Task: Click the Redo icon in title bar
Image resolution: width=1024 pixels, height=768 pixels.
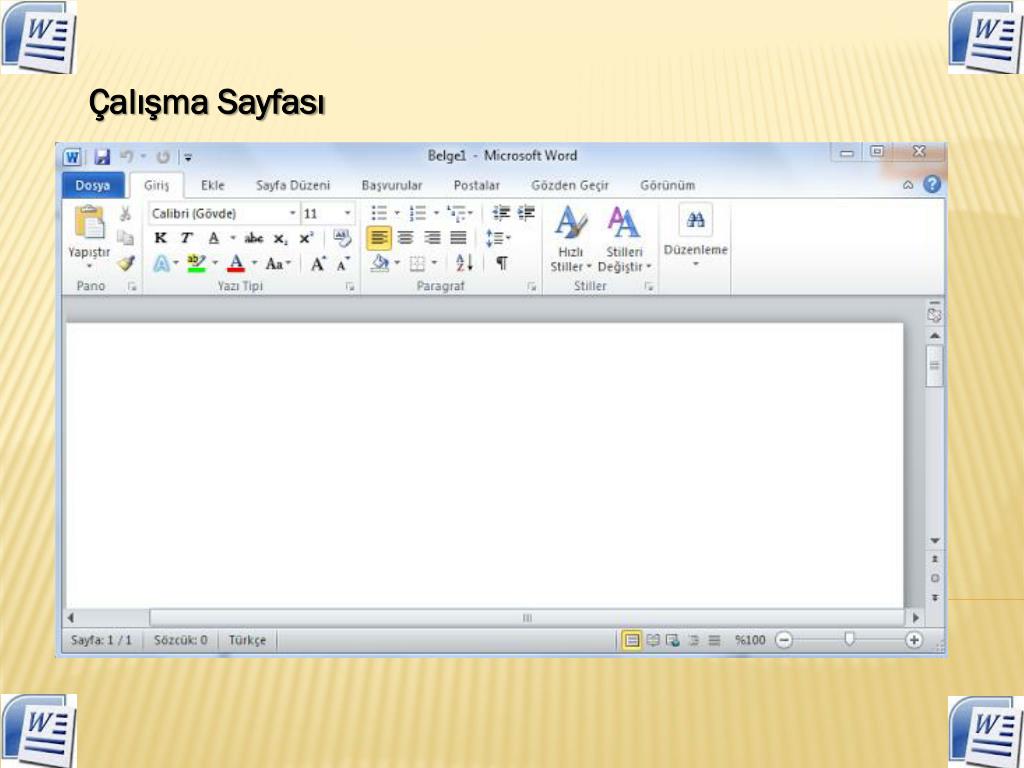Action: point(163,157)
